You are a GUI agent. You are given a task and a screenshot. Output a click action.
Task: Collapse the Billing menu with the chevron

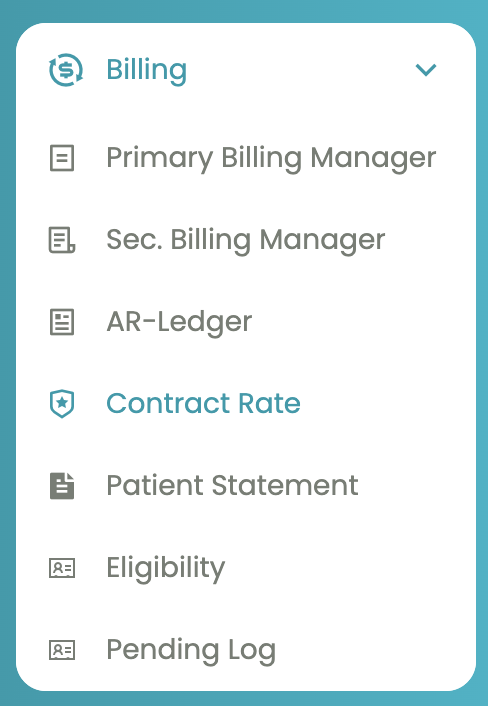coord(425,70)
